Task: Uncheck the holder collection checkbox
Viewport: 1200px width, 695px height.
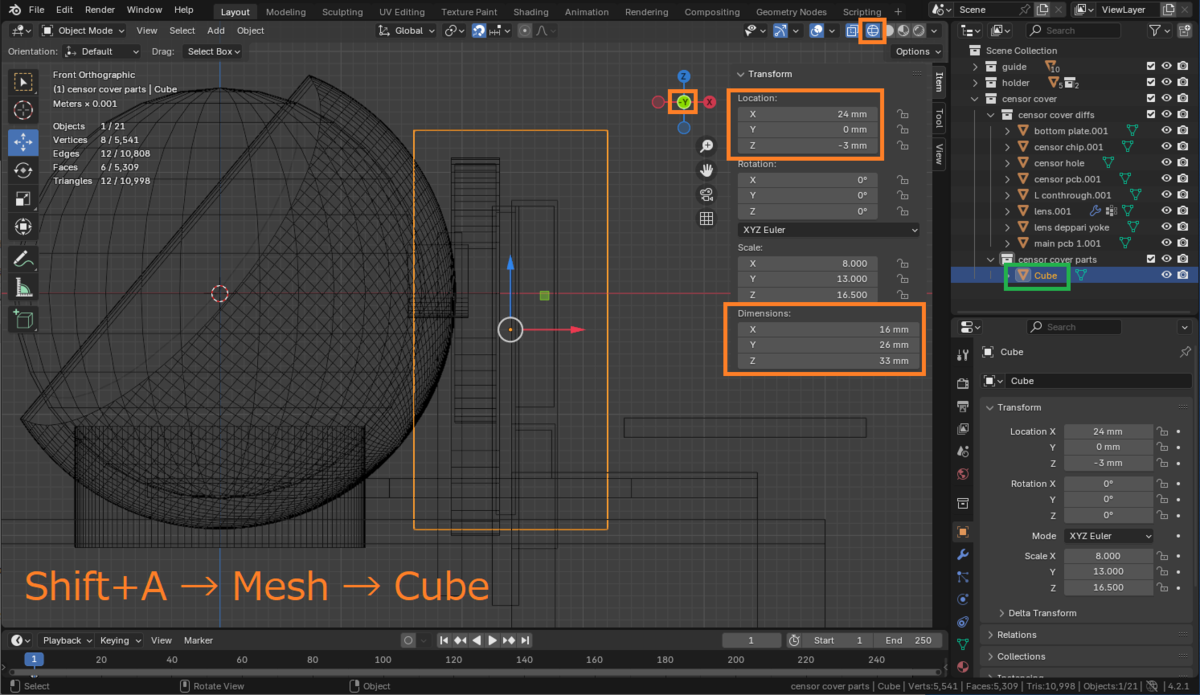Action: 1151,83
